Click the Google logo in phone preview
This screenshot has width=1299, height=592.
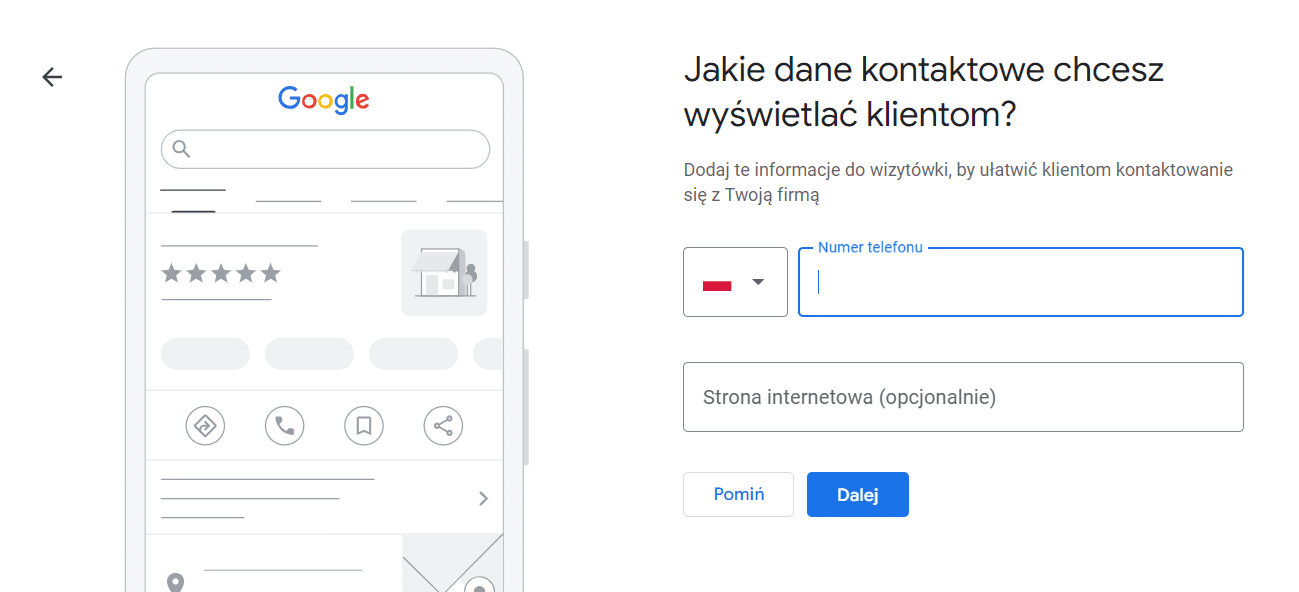(324, 100)
